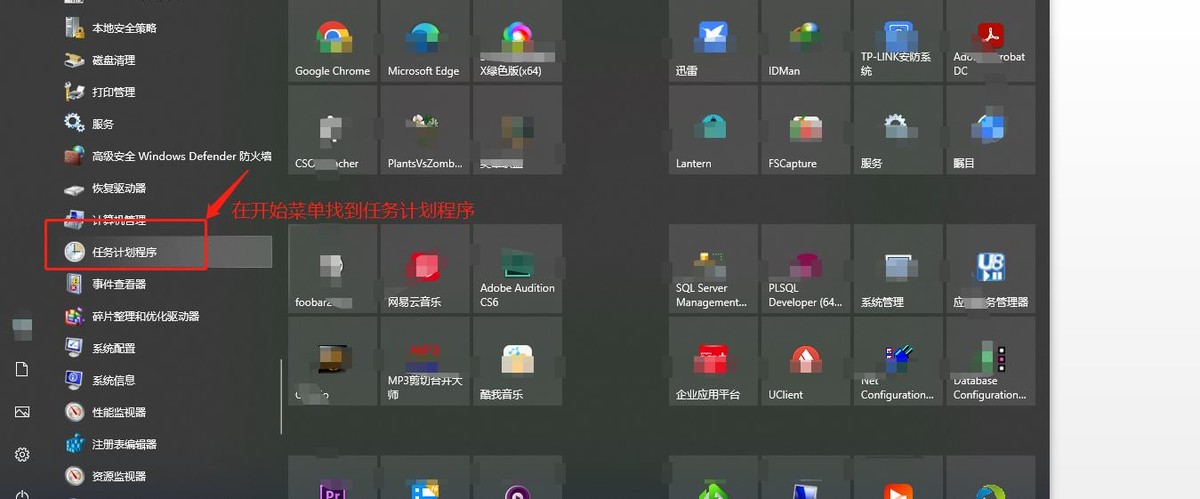The width and height of the screenshot is (1200, 499).
Task: Open 打印管理 from the app list
Action: tap(160, 92)
